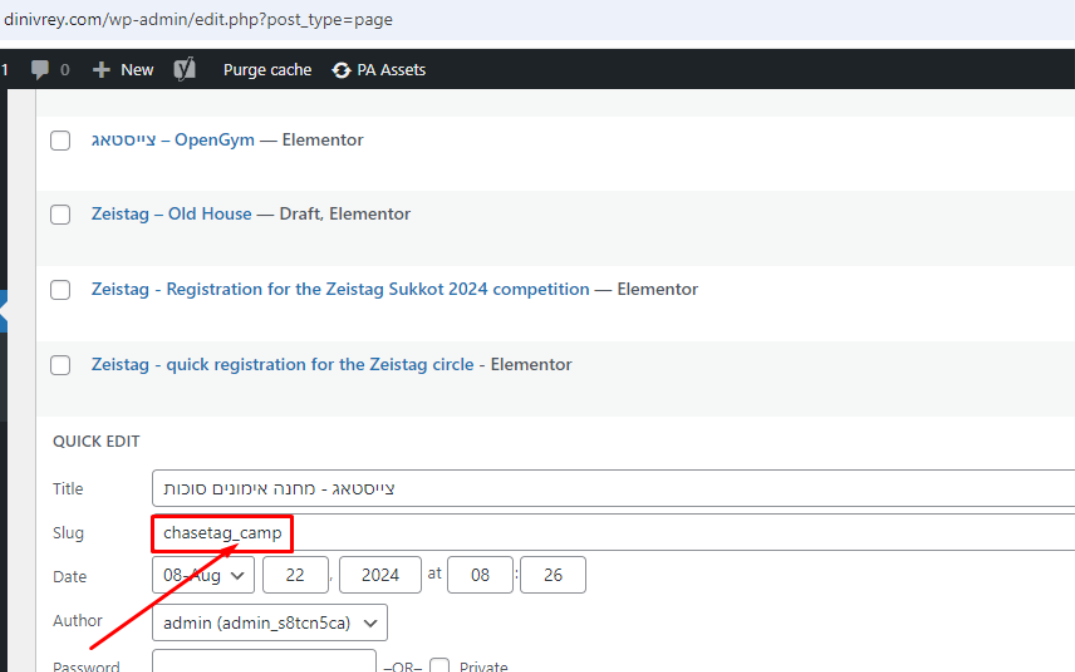
Task: Open the New menu in admin bar
Action: [x=136, y=70]
